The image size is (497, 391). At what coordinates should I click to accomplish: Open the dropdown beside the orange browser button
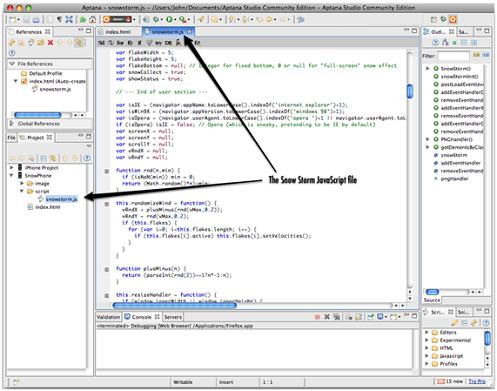[x=134, y=20]
